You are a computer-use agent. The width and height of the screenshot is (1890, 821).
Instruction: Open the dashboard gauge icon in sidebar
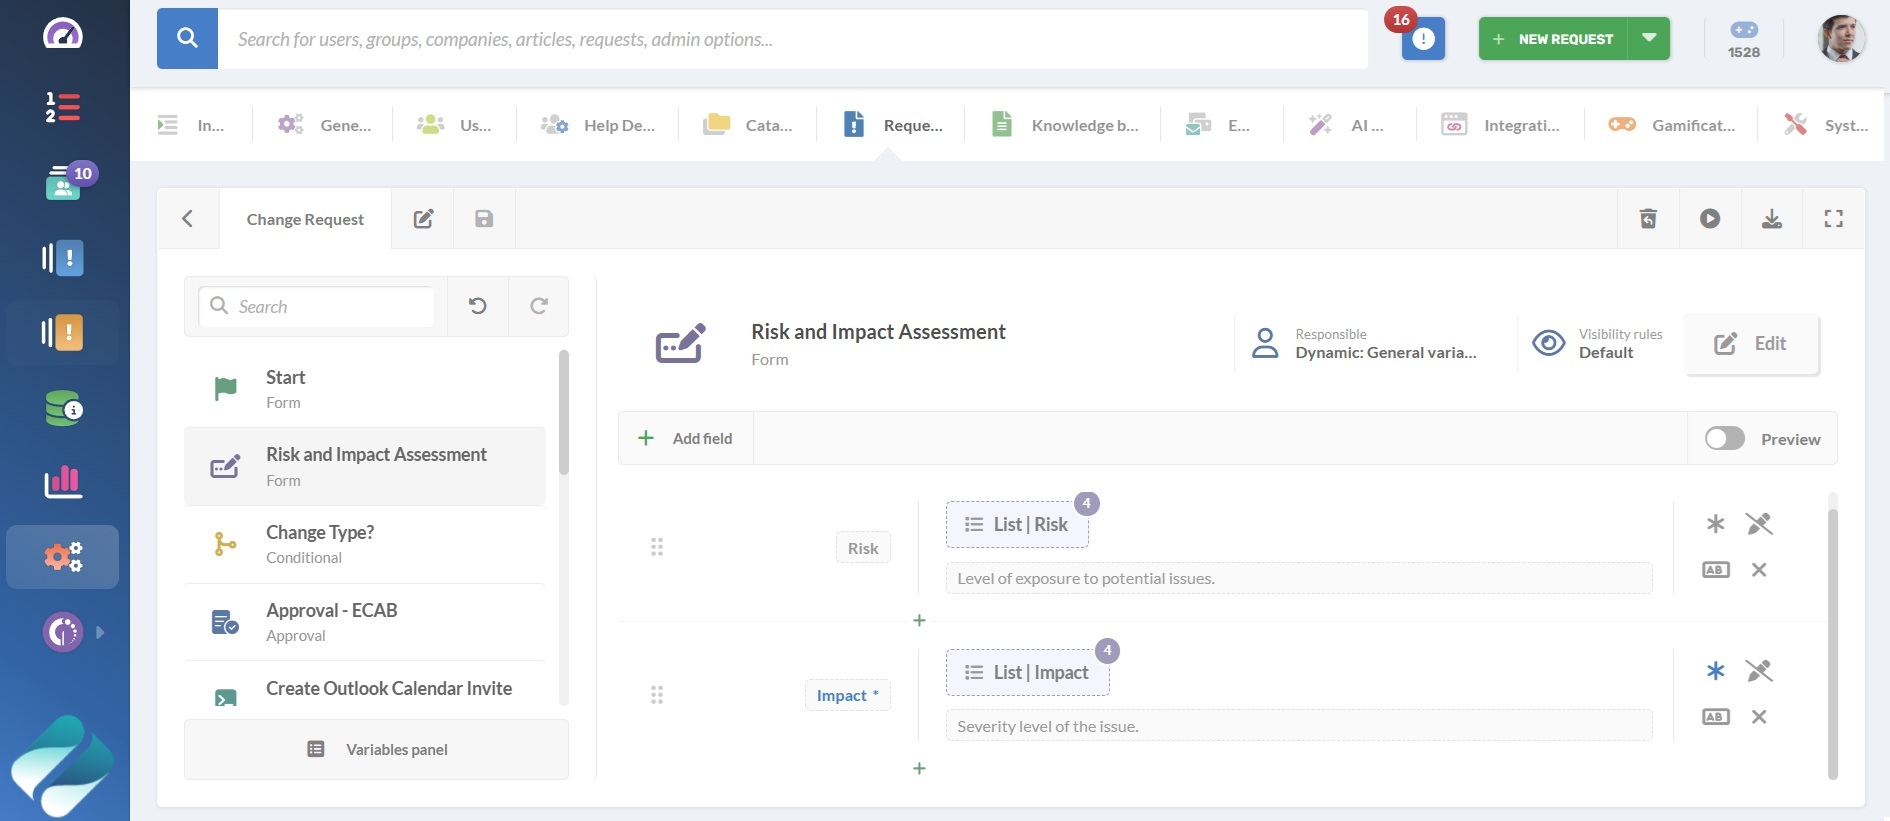[63, 34]
